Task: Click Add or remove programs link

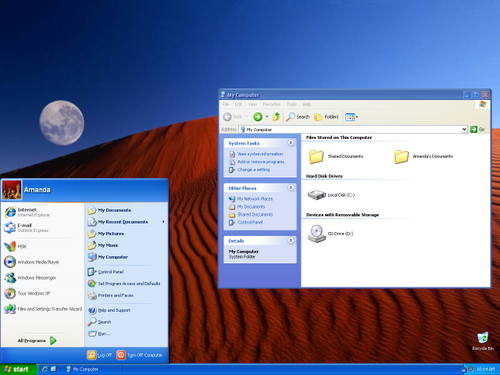Action: point(261,162)
